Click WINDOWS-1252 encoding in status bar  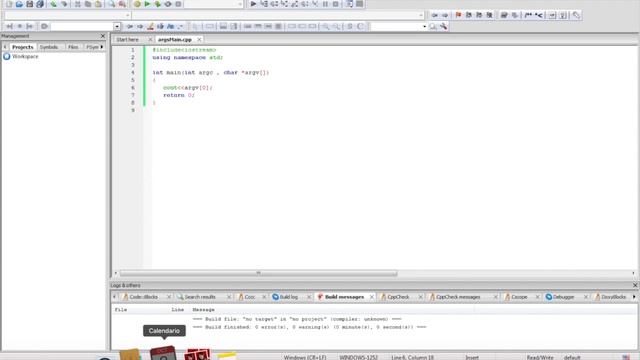(358, 357)
